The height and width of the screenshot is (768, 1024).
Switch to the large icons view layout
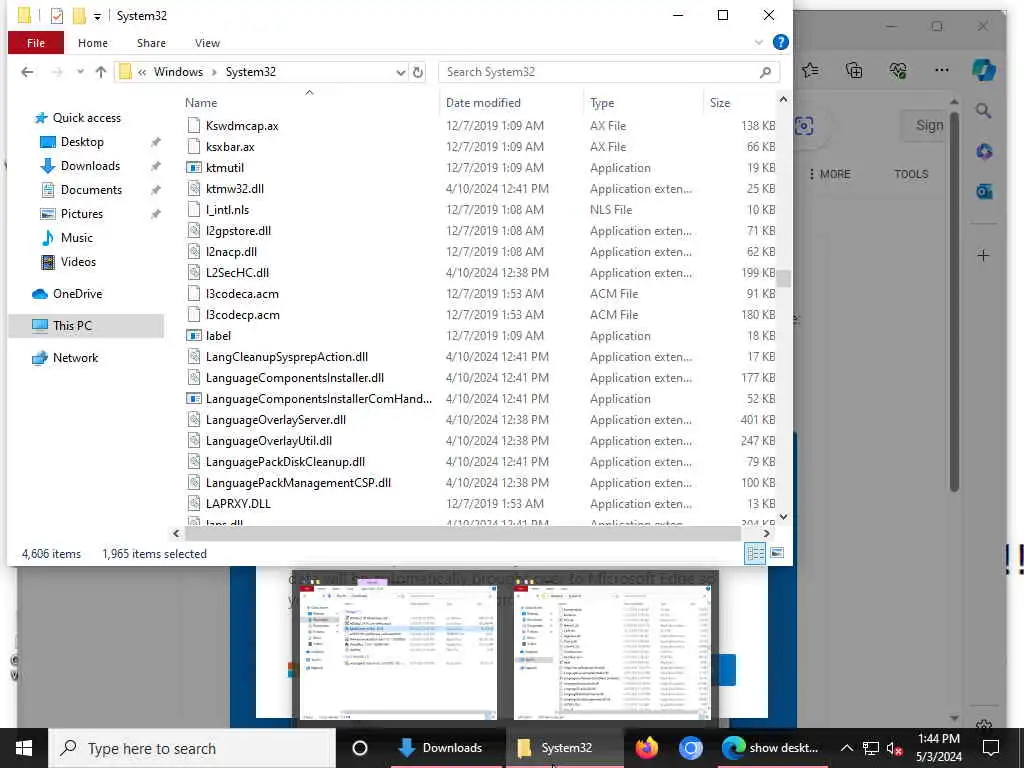coord(777,553)
